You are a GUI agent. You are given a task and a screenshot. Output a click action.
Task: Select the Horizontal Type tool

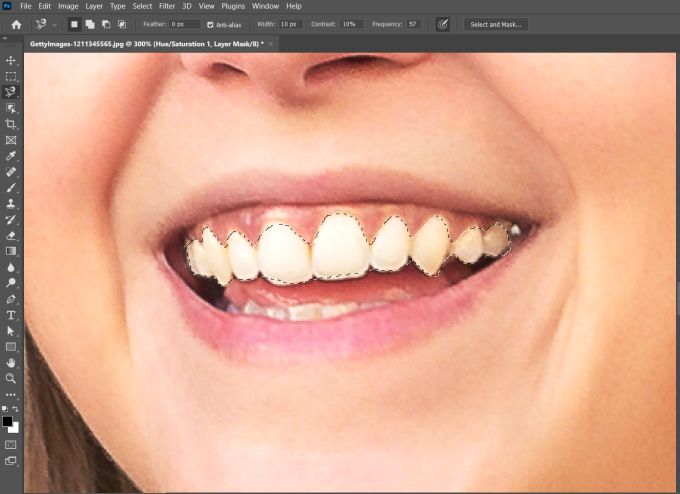click(11, 315)
